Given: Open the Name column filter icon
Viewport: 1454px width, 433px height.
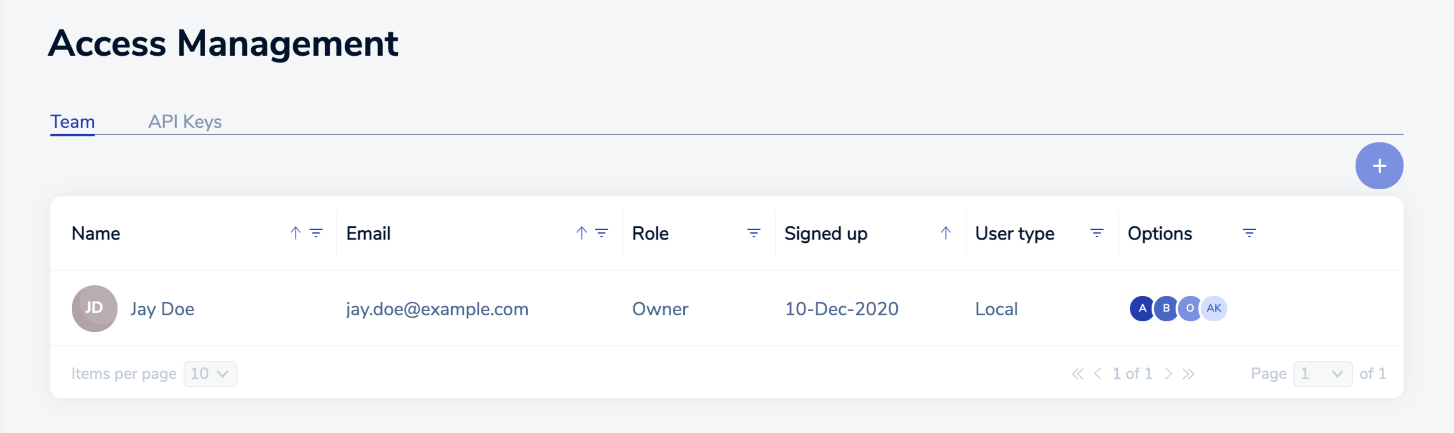Looking at the screenshot, I should pos(316,233).
